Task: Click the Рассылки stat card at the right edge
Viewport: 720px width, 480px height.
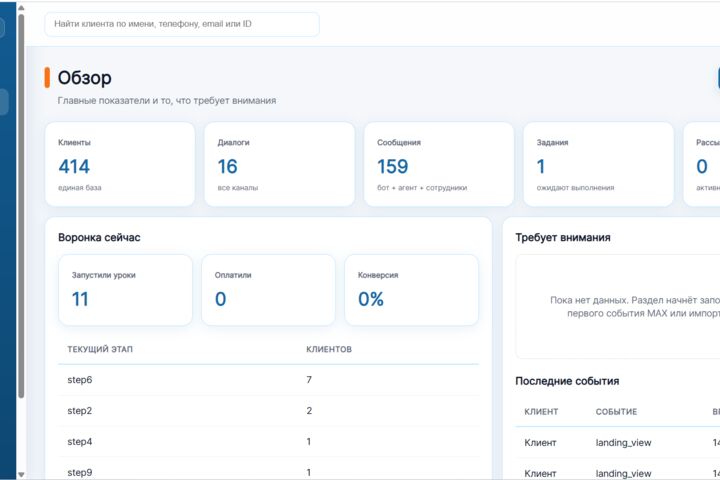Action: (702, 164)
